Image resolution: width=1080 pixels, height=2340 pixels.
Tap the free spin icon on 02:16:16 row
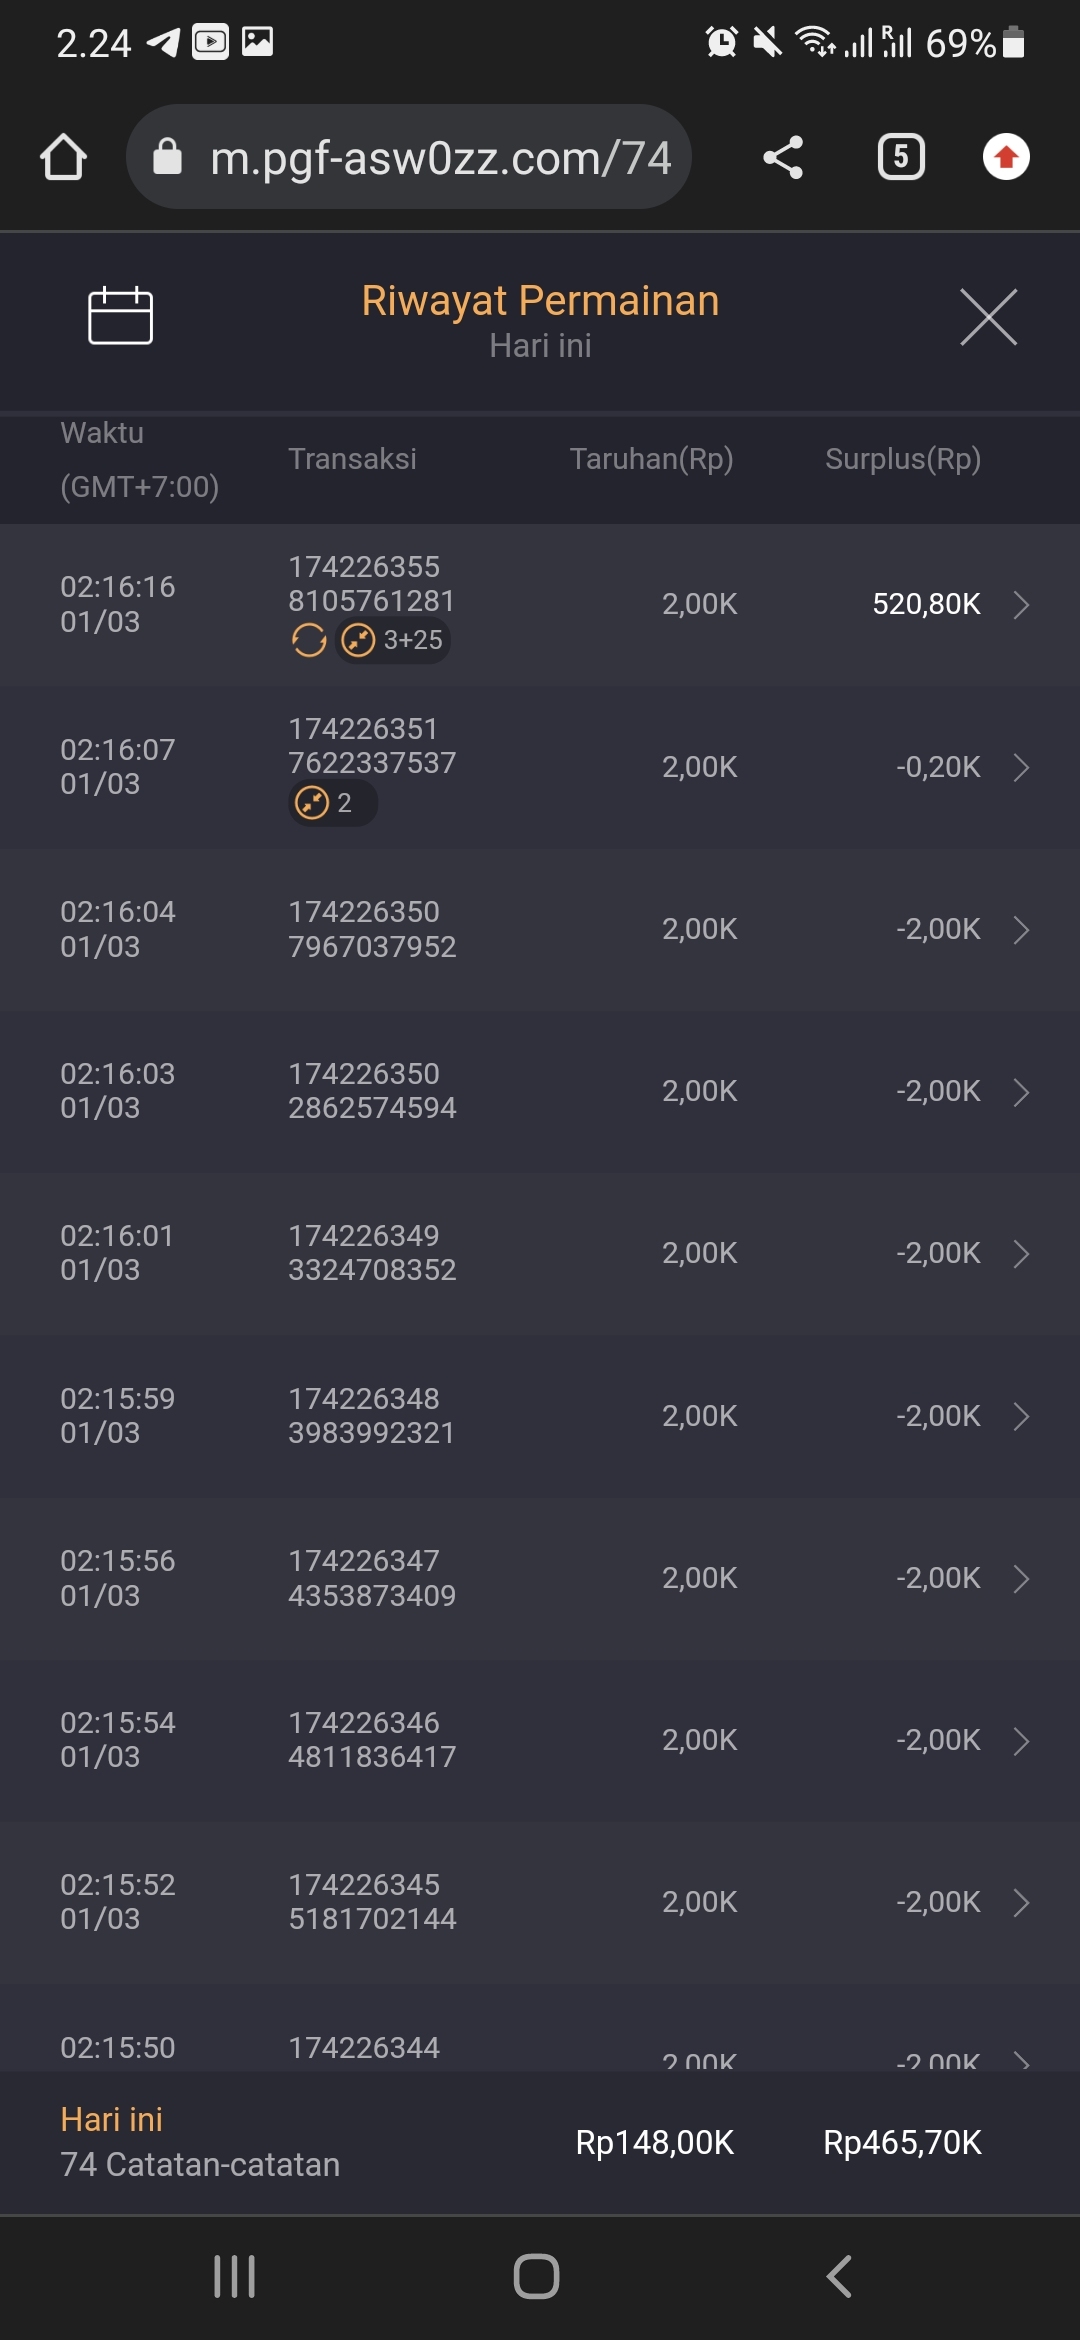coord(309,640)
